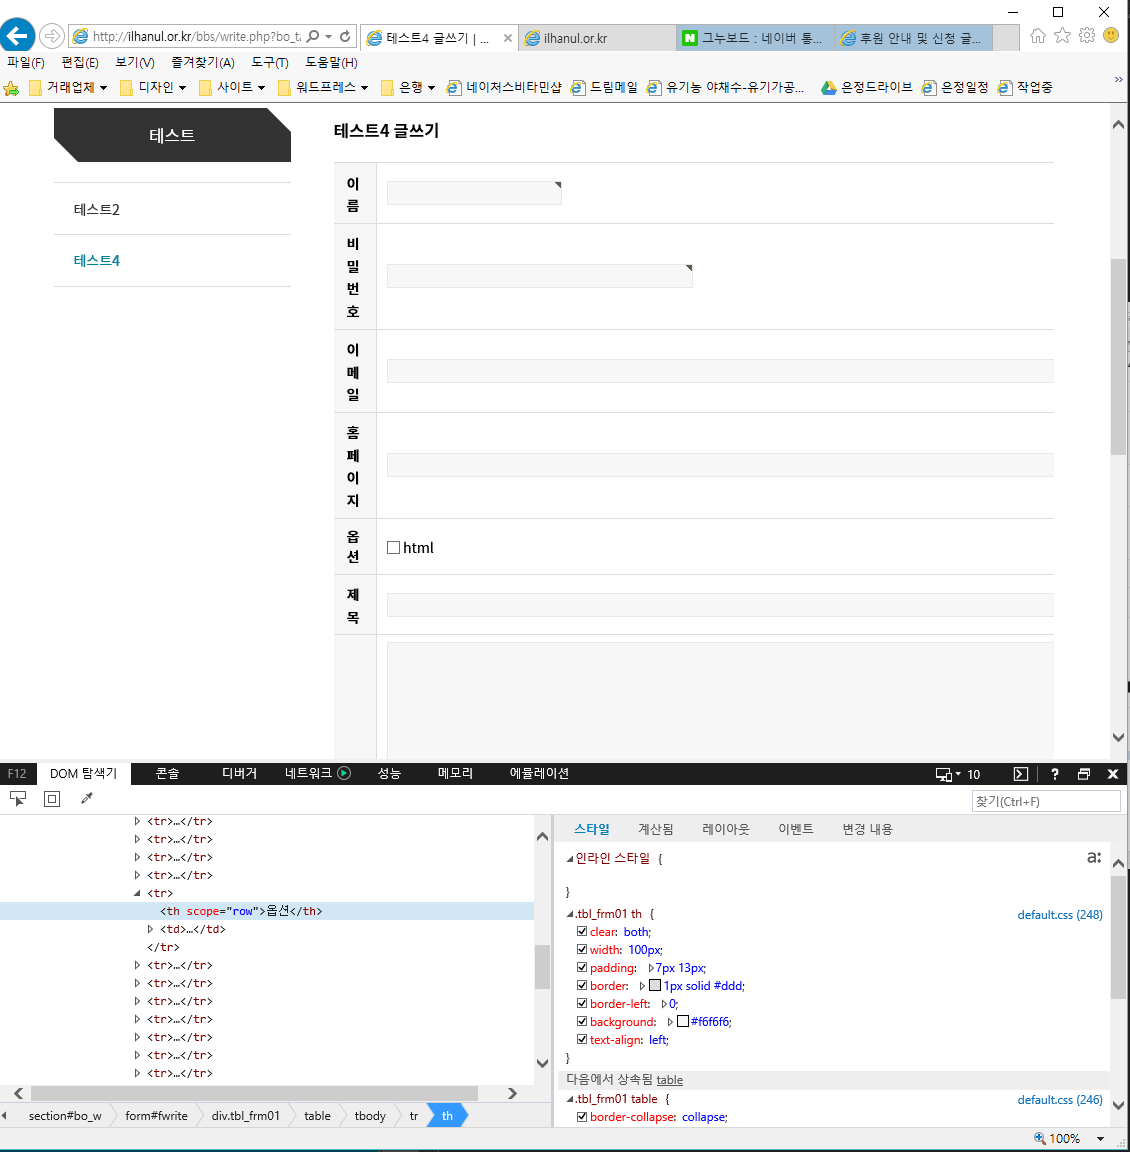This screenshot has height=1152, width=1130.
Task: Click the F12 label in dev tools
Action: [17, 774]
